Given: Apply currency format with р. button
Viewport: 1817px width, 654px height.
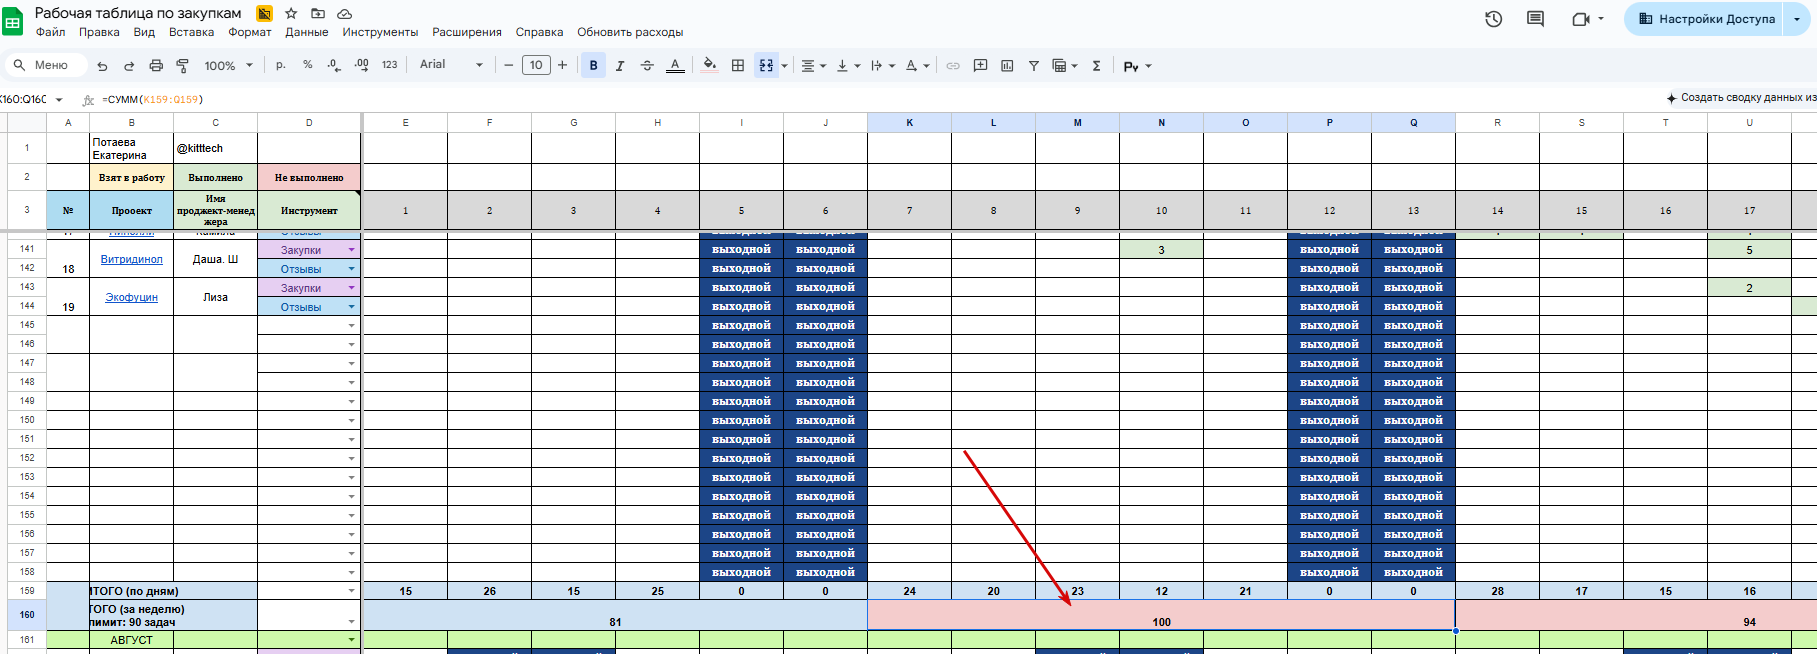Looking at the screenshot, I should [280, 65].
